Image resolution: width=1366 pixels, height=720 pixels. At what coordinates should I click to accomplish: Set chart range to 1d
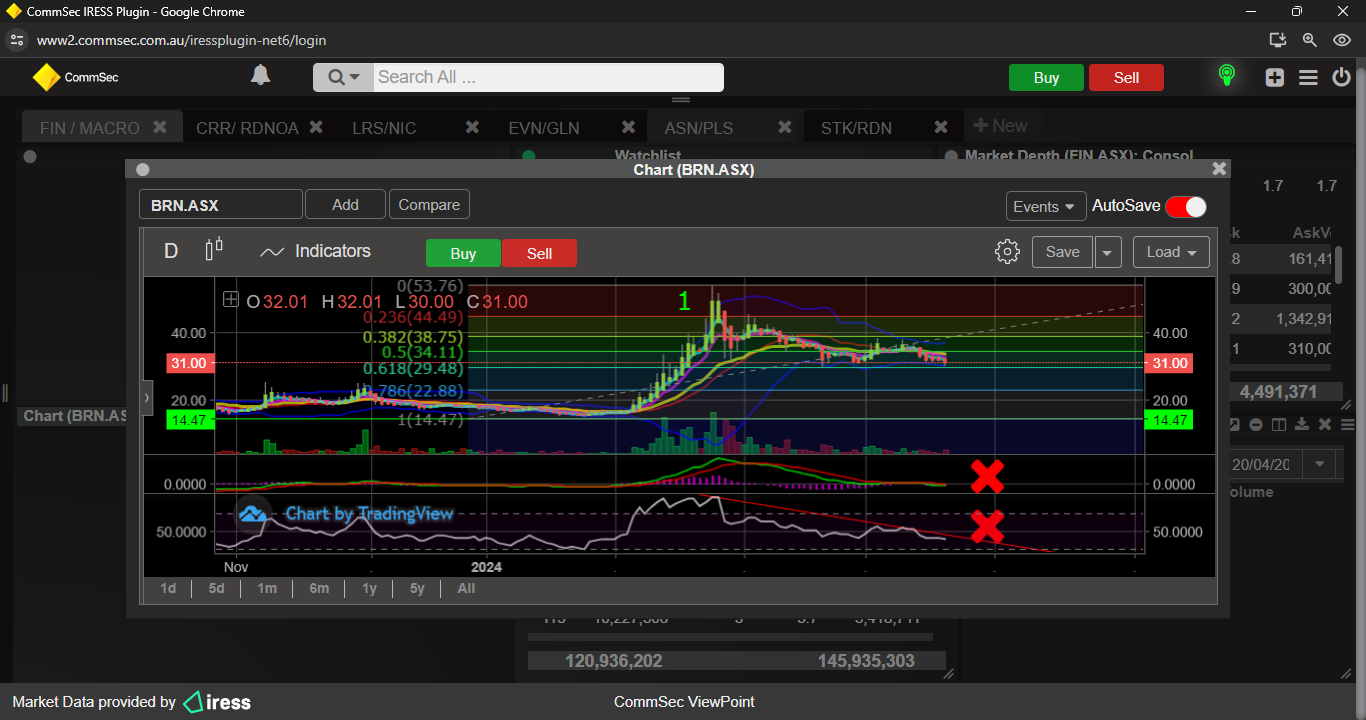click(x=168, y=589)
